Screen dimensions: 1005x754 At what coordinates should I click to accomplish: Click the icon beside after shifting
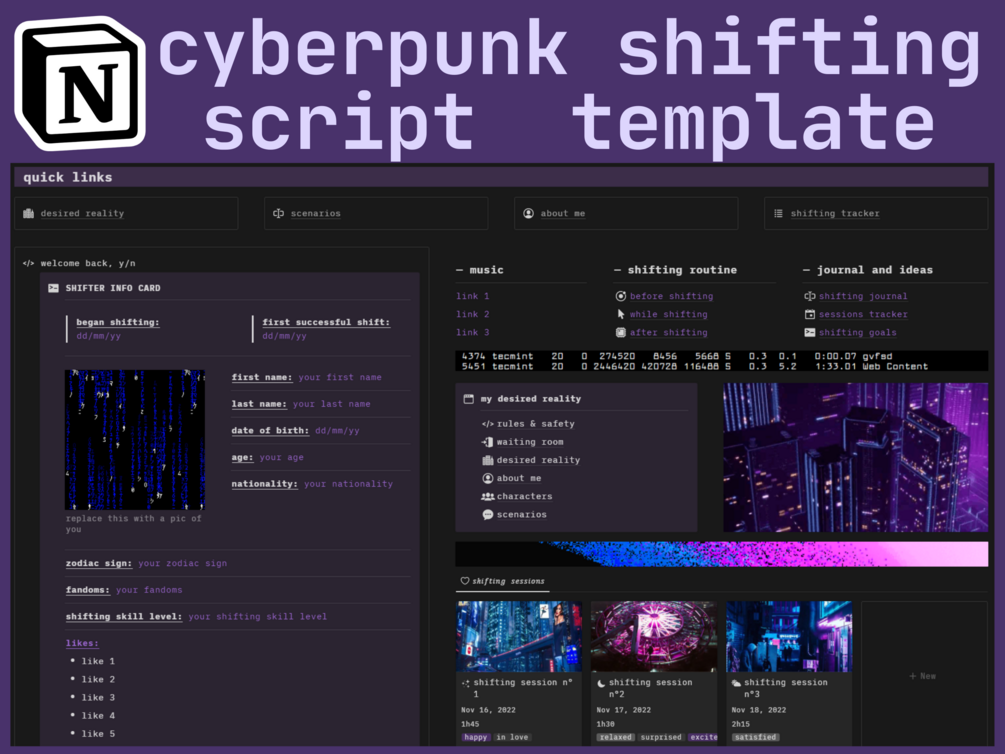620,332
